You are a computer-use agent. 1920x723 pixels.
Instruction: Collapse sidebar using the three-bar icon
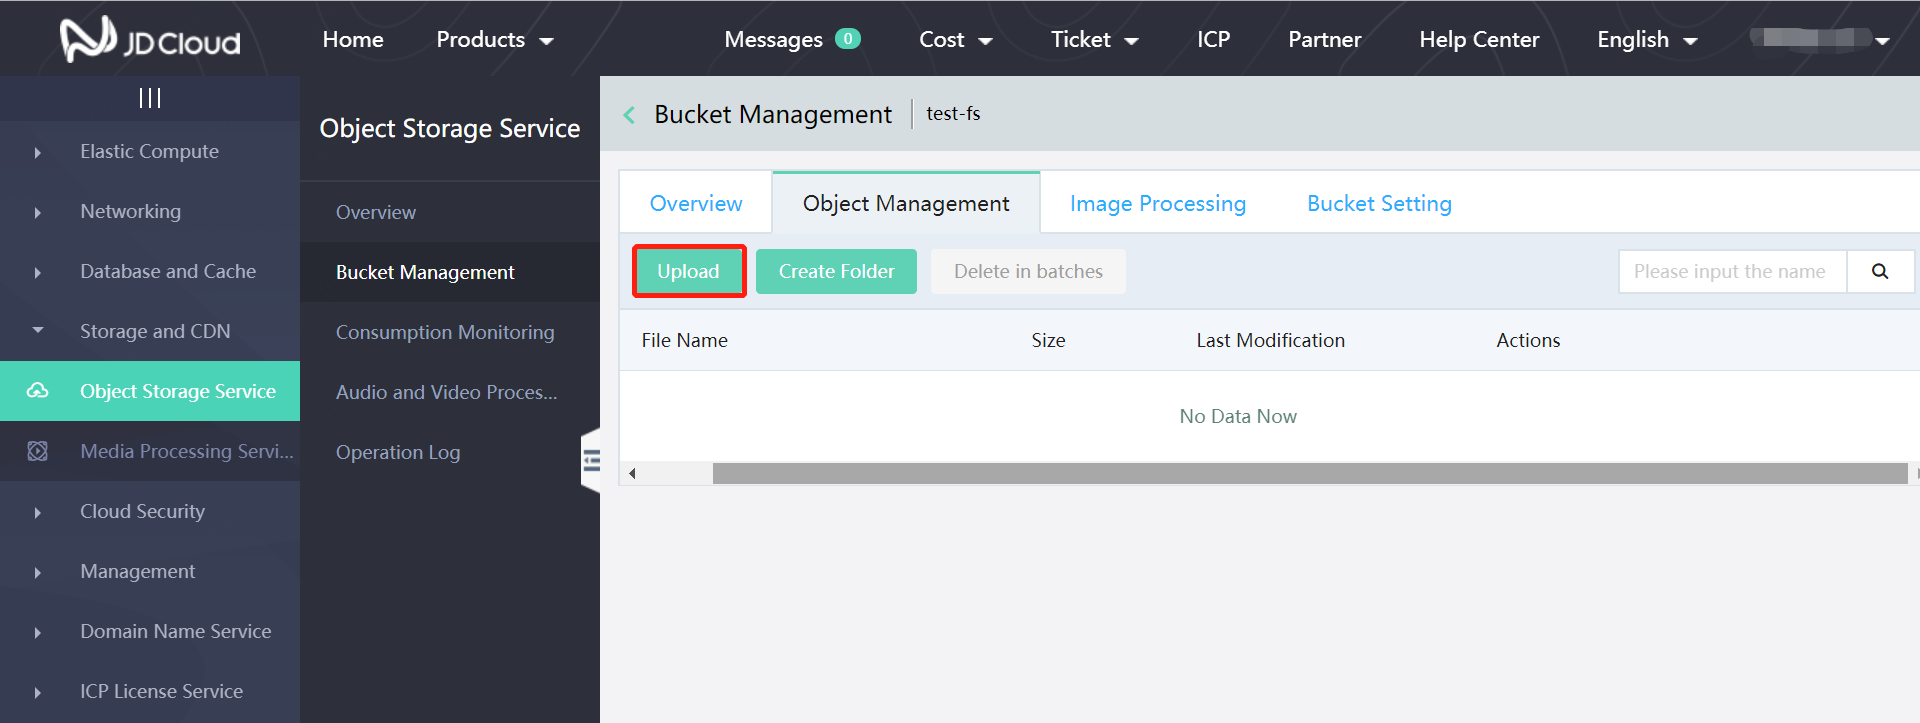click(x=150, y=98)
